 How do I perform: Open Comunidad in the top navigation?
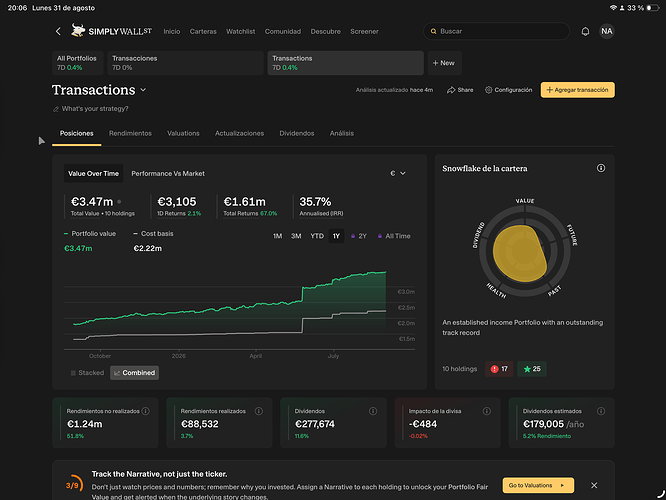pos(282,31)
